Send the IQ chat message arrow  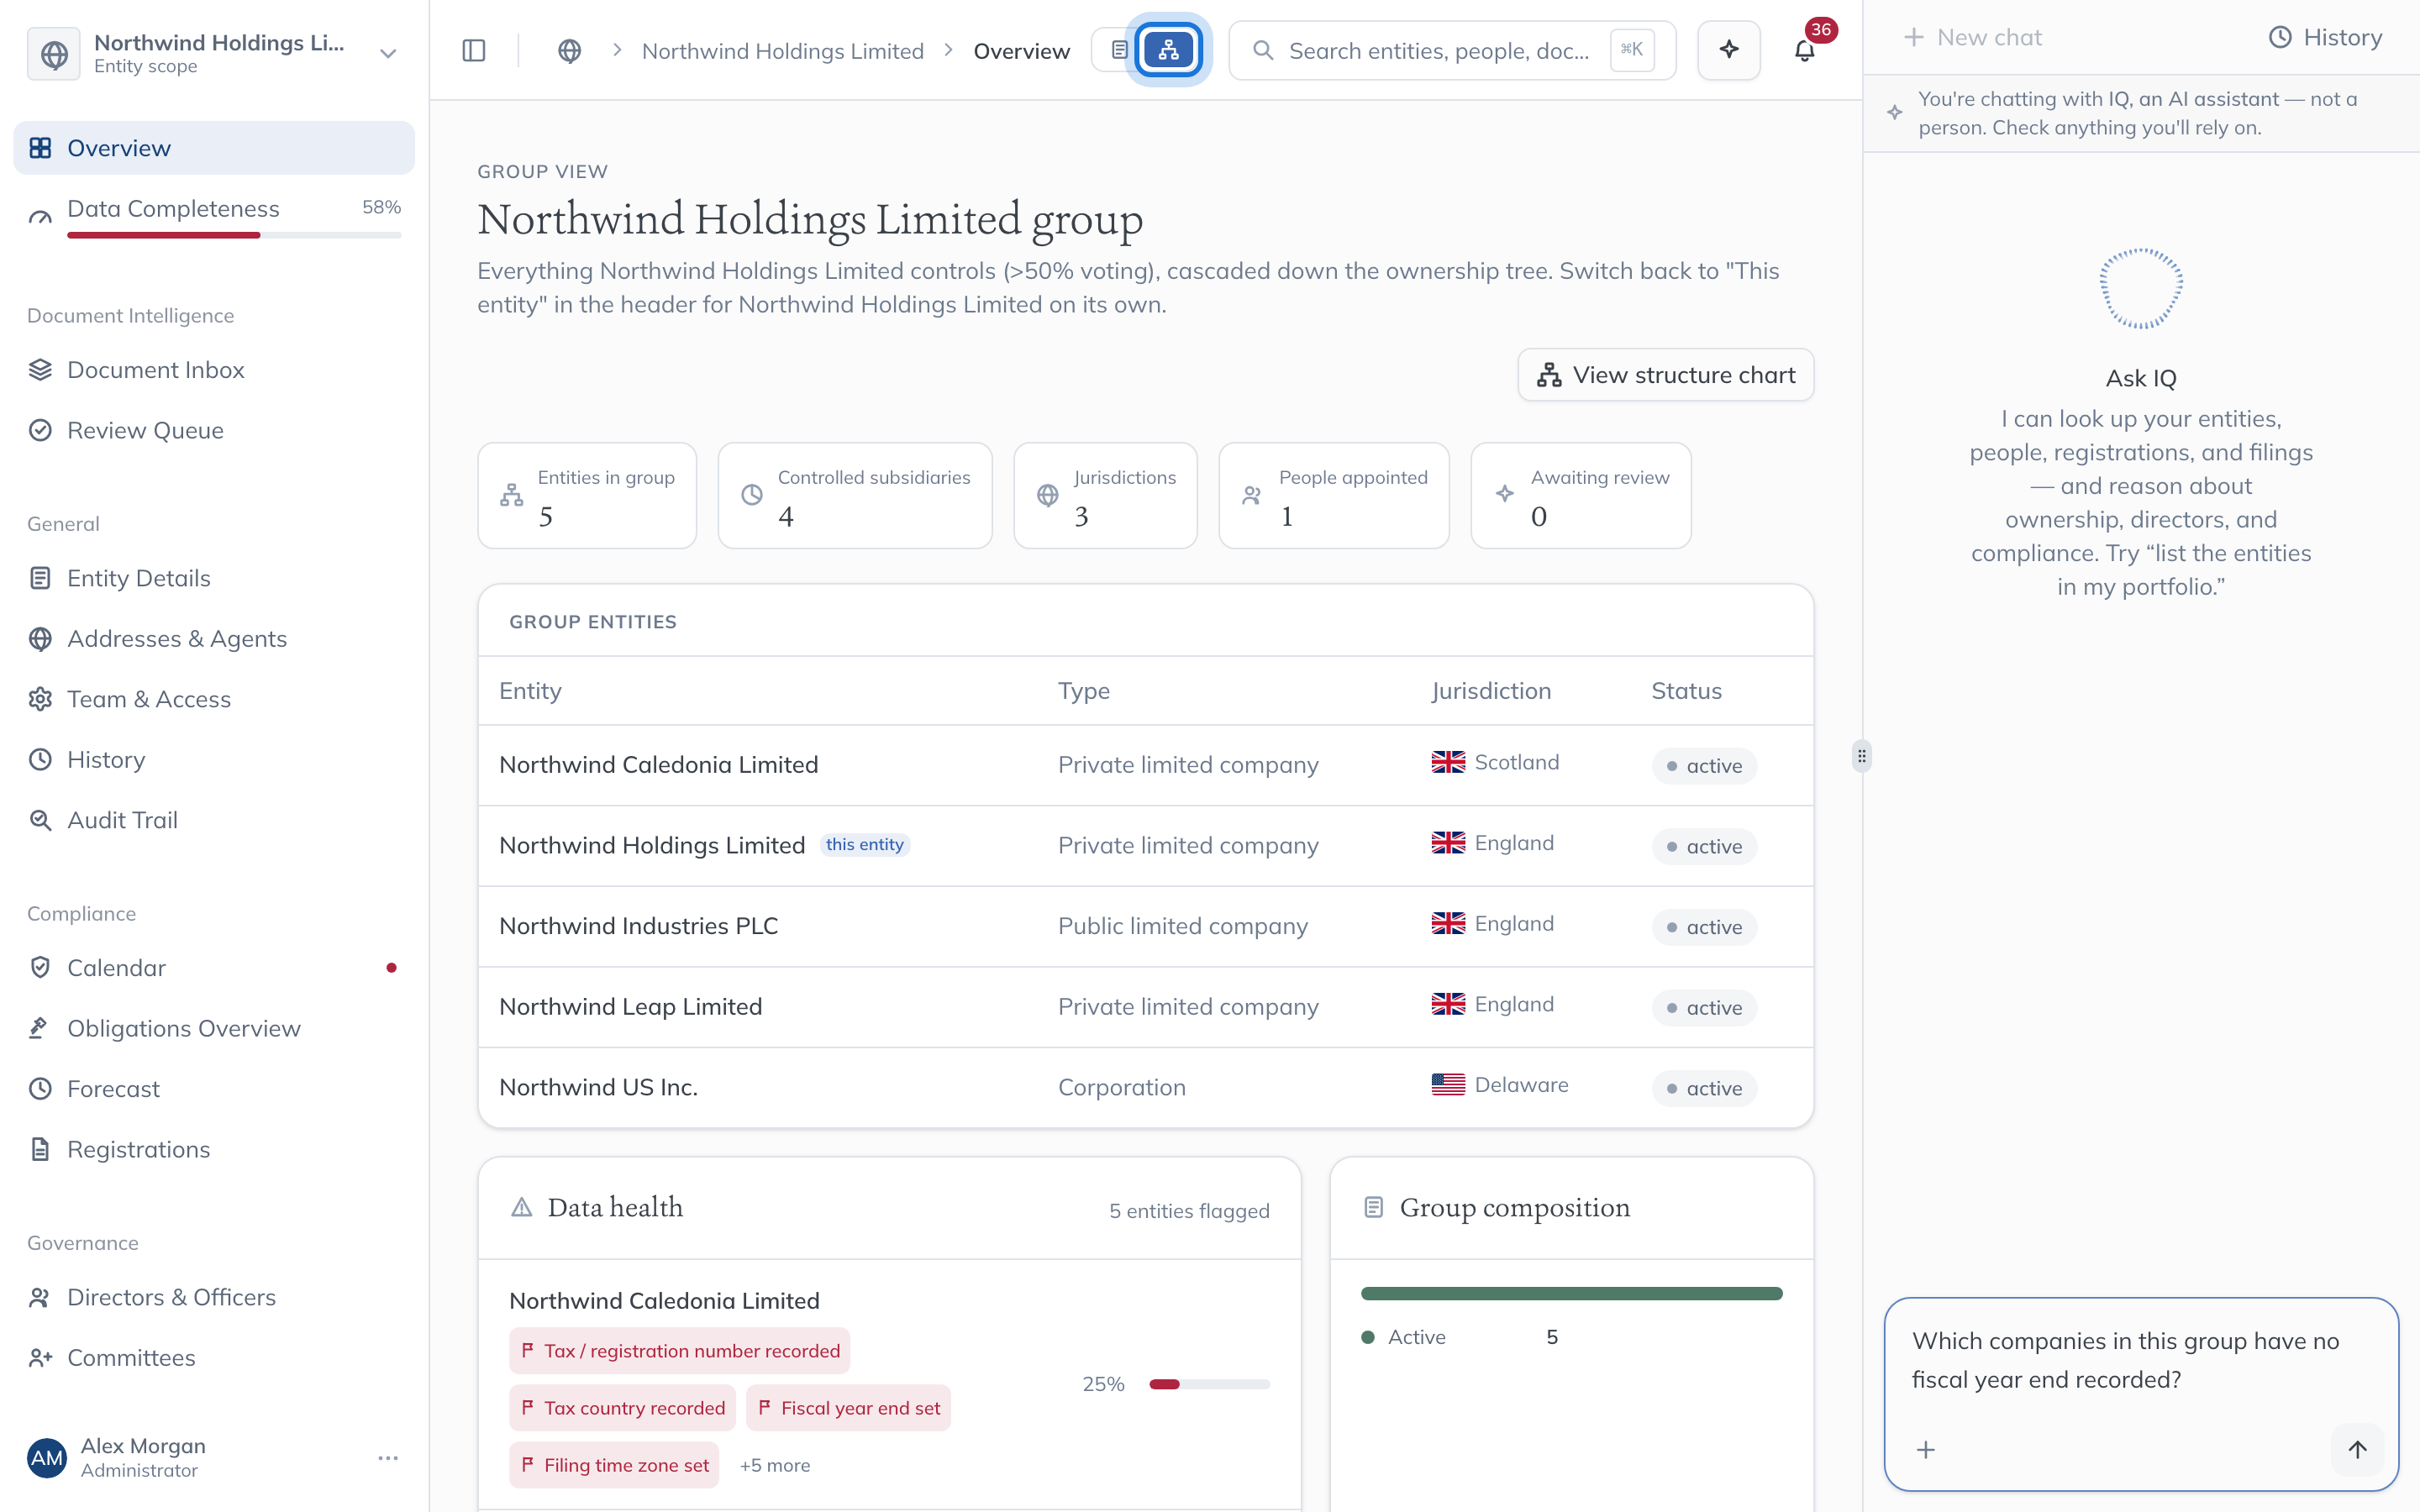(x=2357, y=1449)
